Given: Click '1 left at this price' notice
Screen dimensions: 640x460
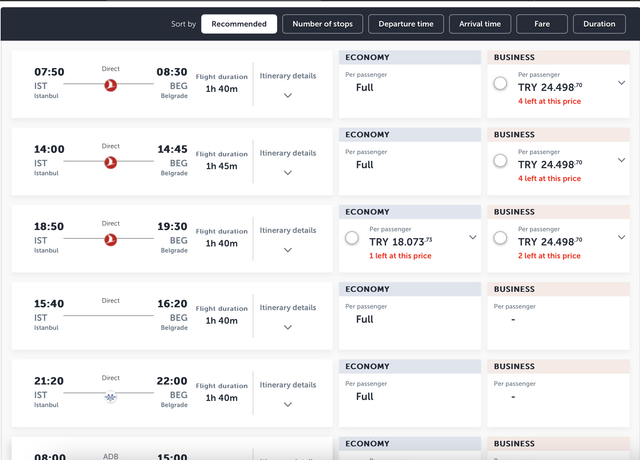Looking at the screenshot, I should (x=400, y=256).
